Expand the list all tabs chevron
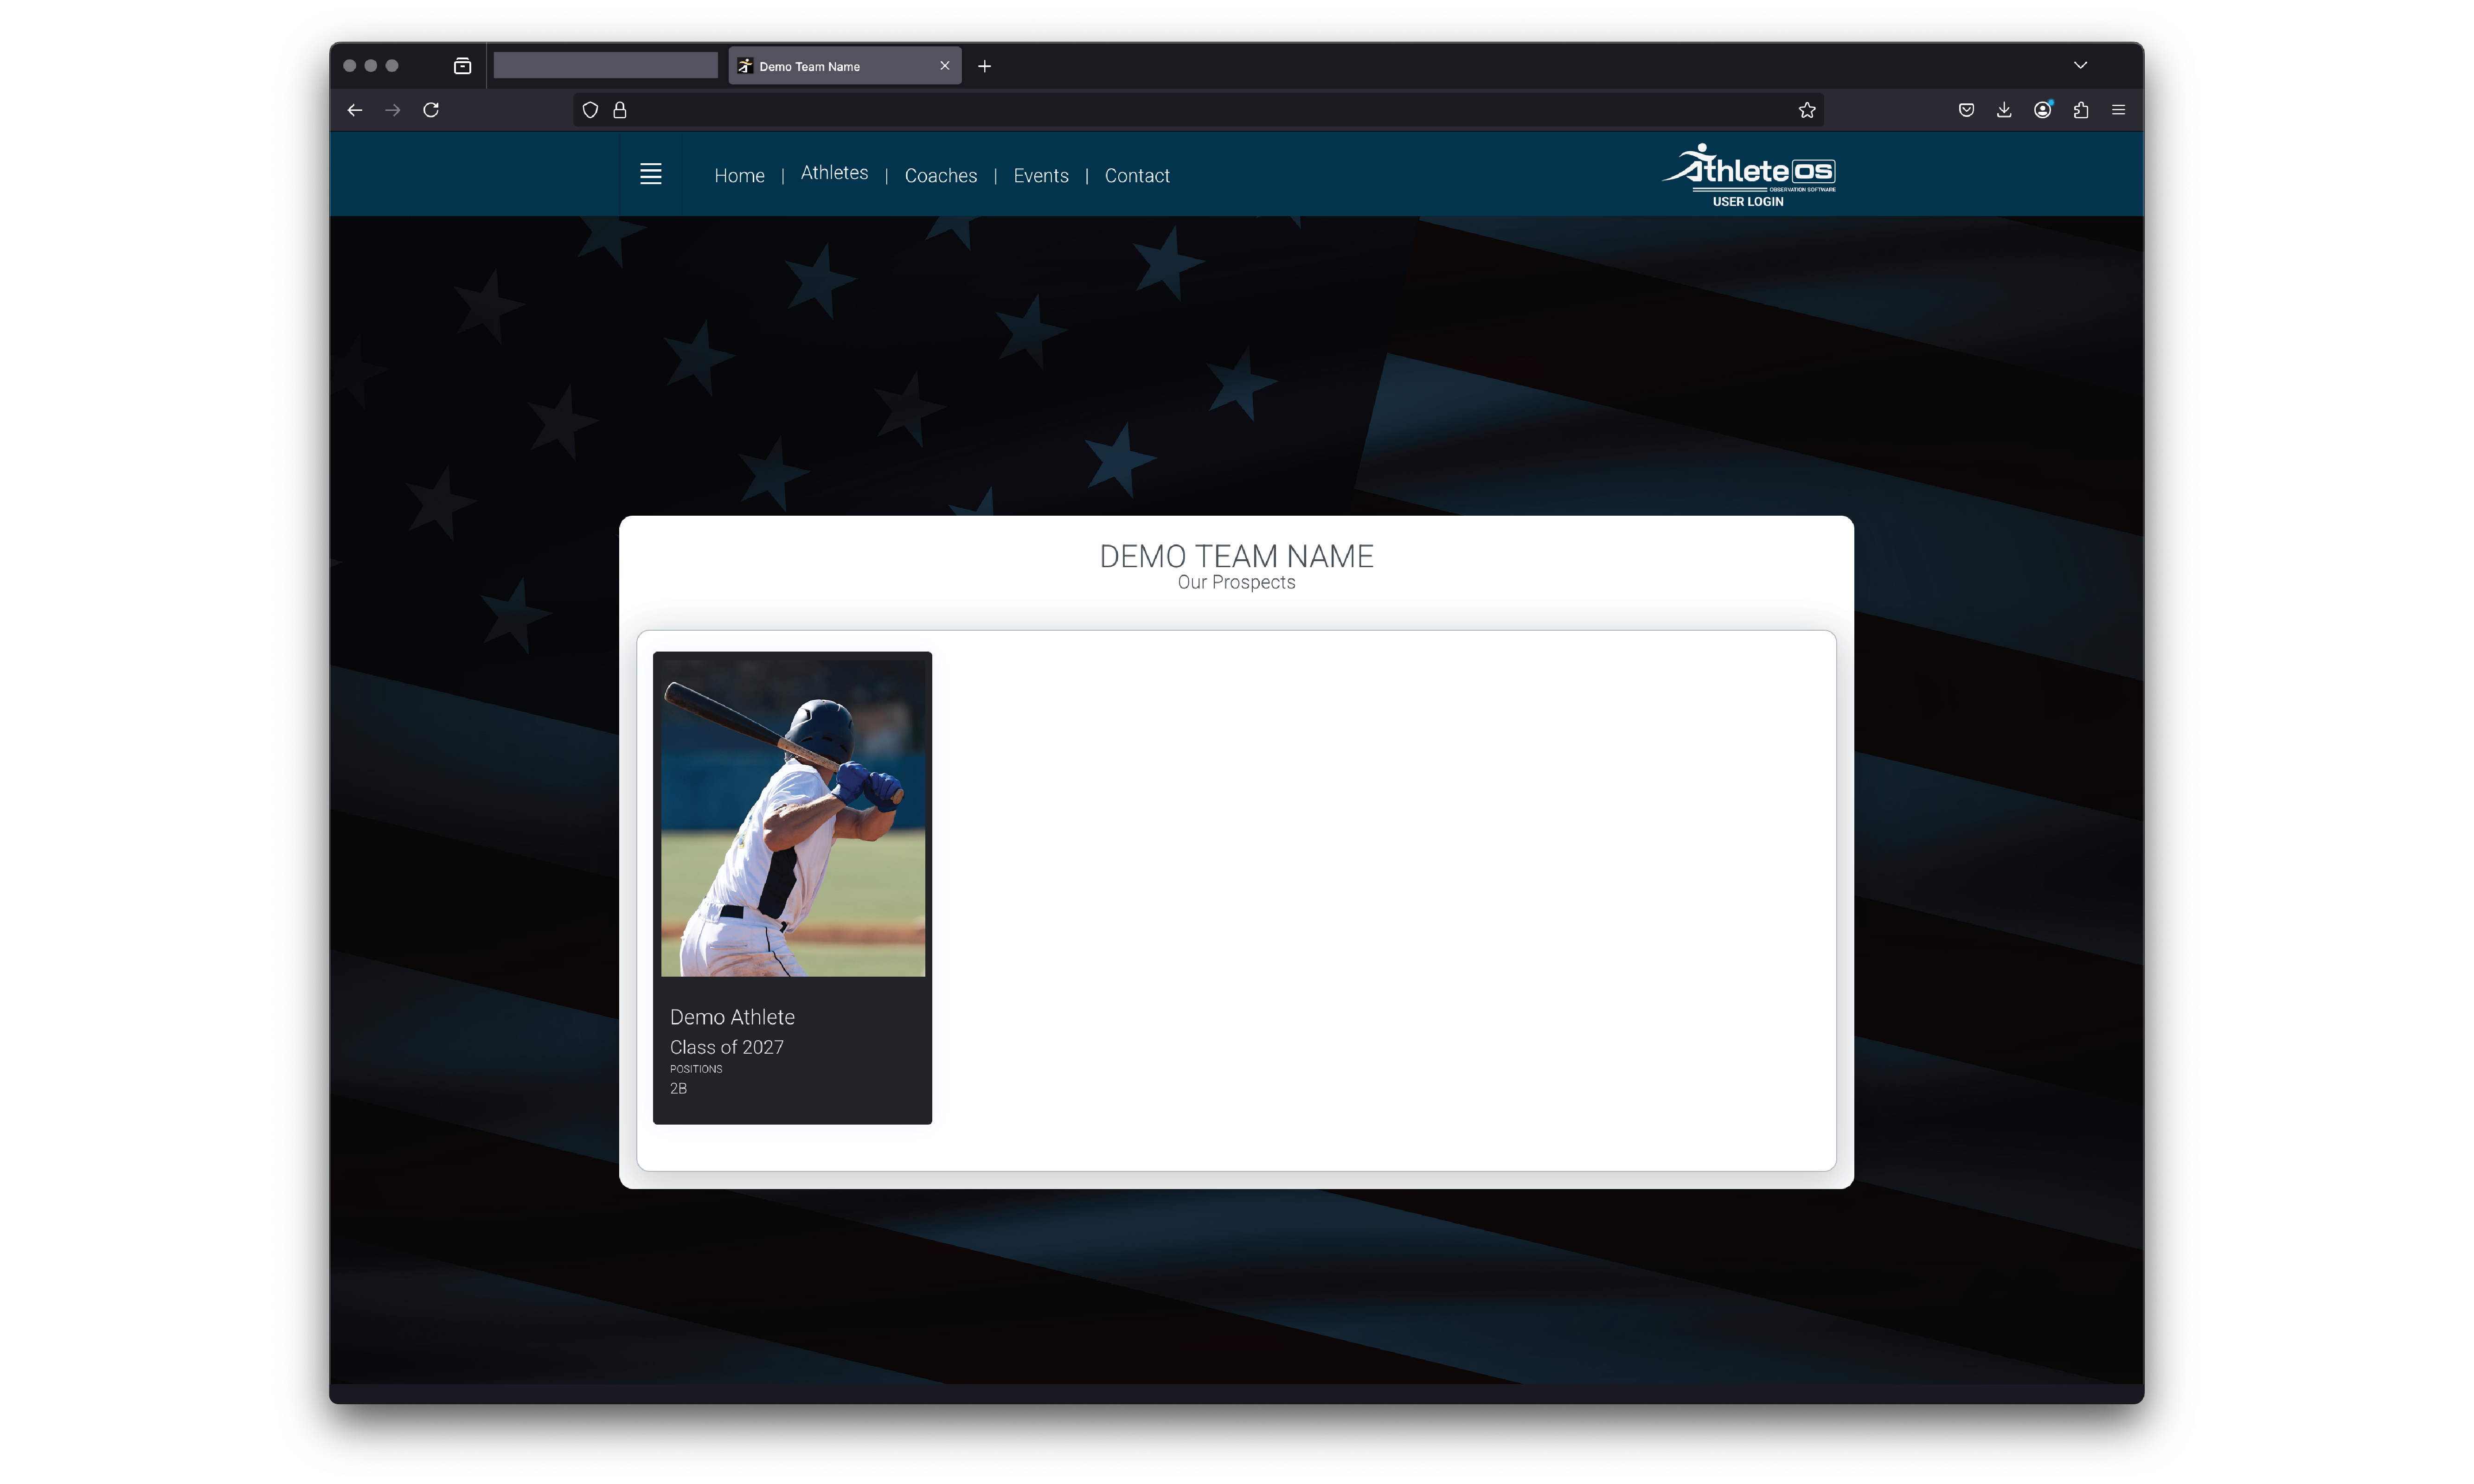The height and width of the screenshot is (1484, 2474). click(2081, 65)
